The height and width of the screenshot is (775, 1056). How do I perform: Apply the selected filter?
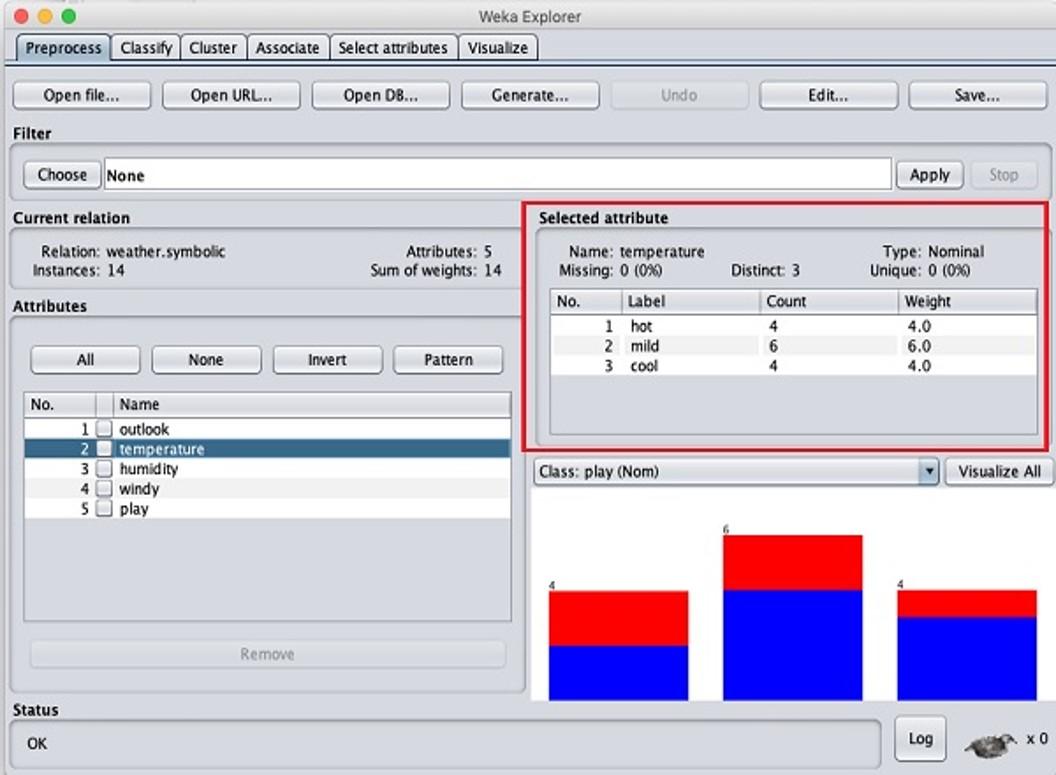tap(929, 174)
